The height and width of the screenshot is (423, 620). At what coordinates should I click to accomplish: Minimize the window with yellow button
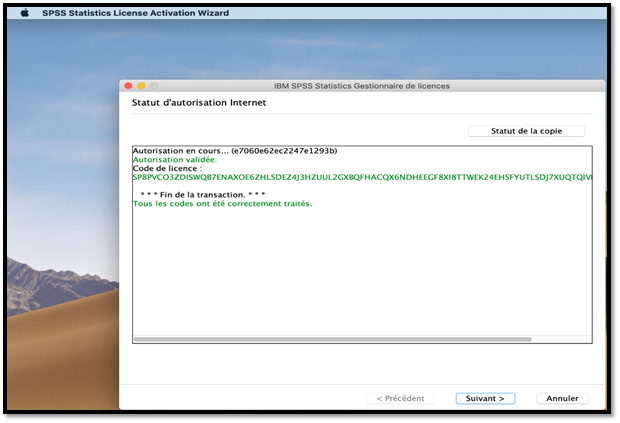click(141, 86)
